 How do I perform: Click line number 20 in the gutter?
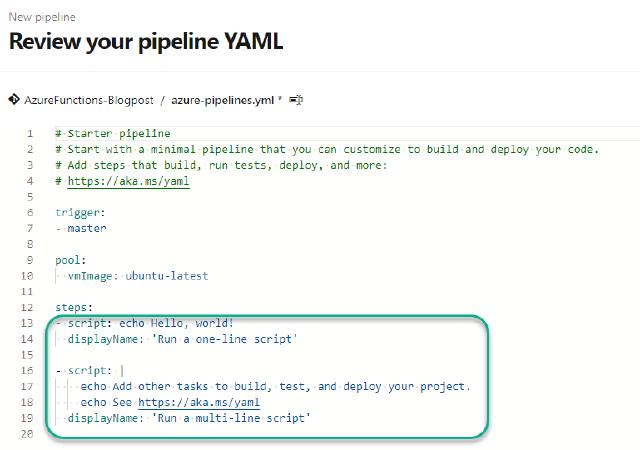click(27, 434)
